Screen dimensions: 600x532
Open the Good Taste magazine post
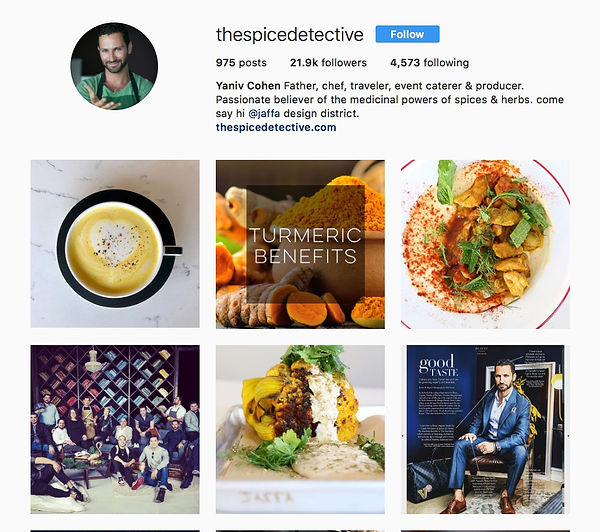pyautogui.click(x=485, y=429)
